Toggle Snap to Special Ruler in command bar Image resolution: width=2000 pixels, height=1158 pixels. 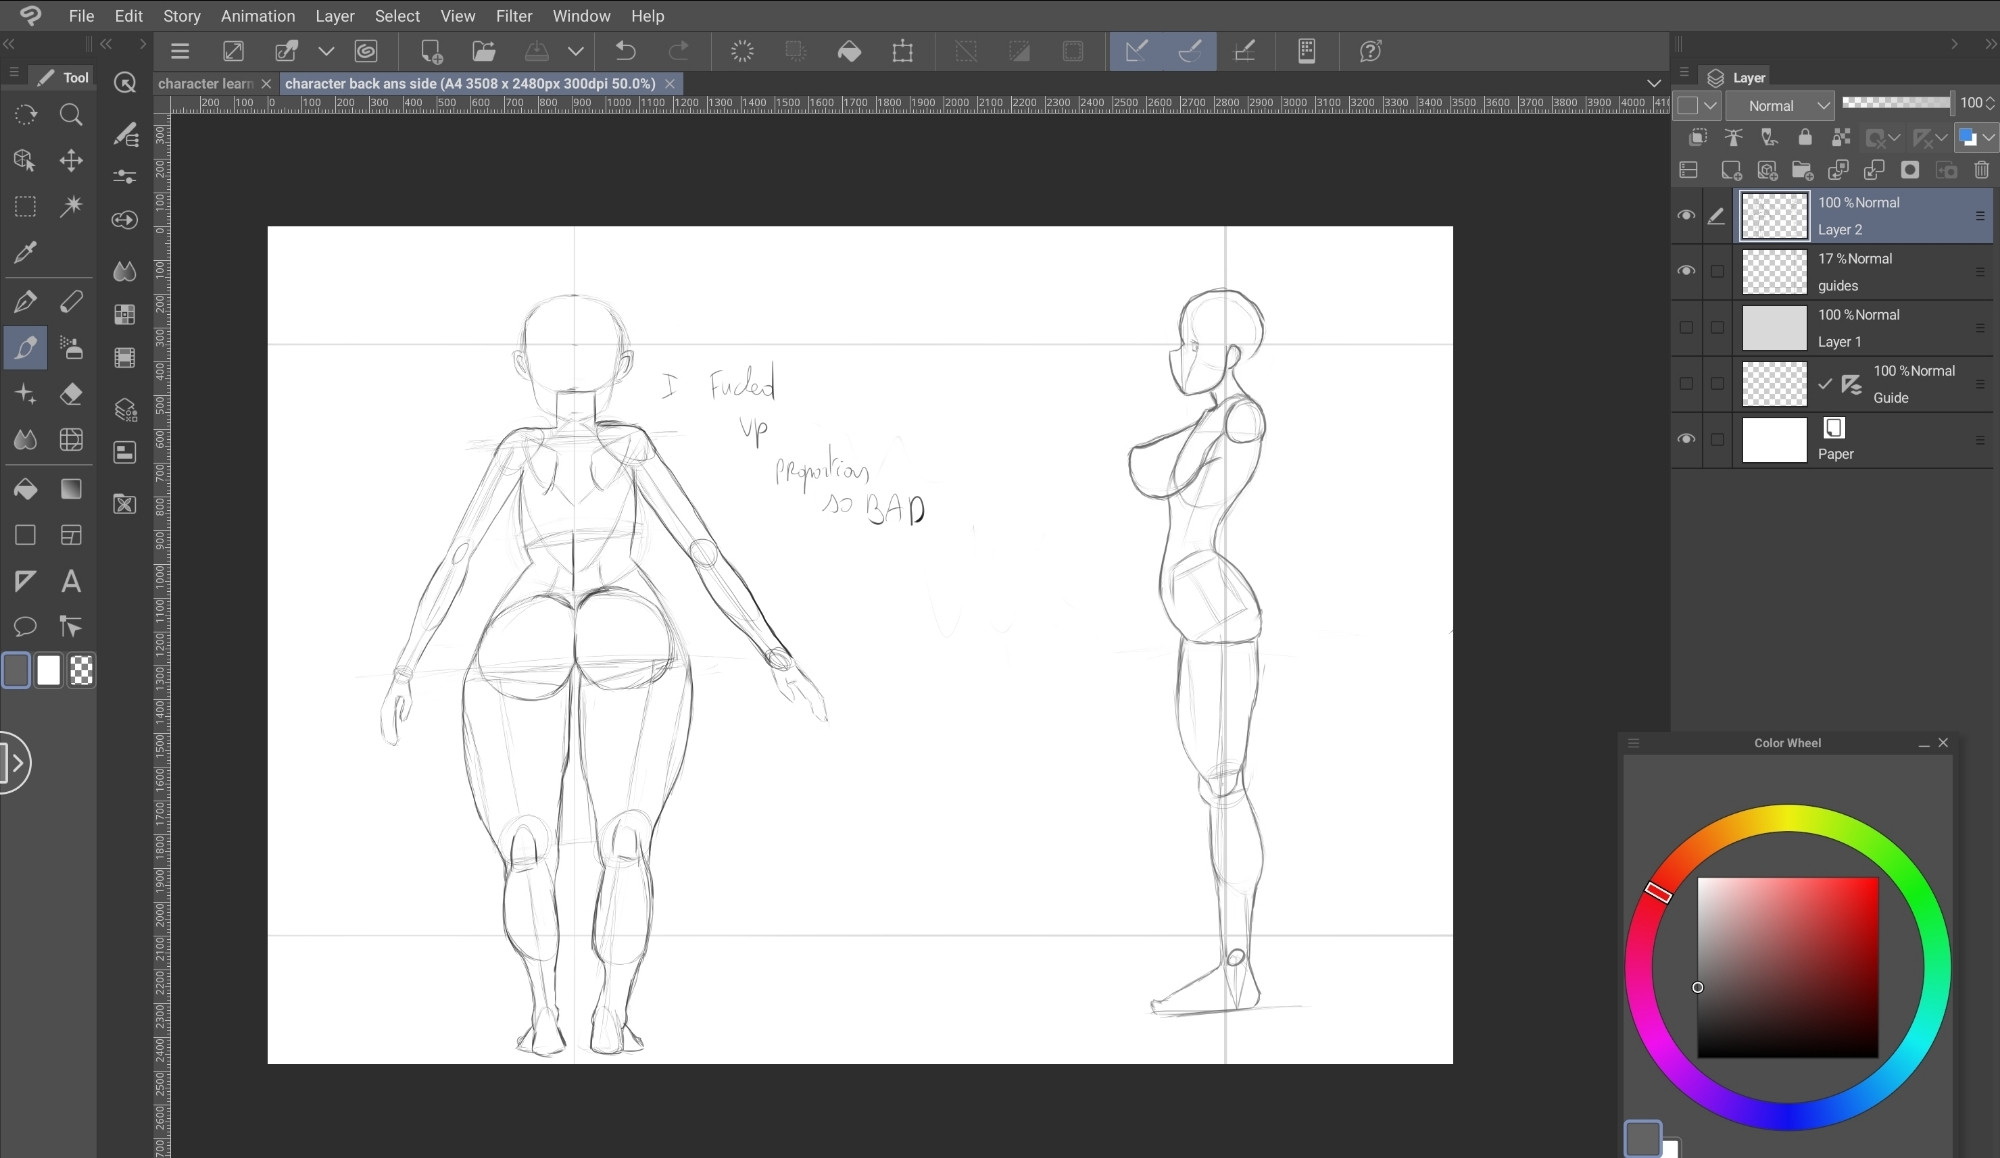tap(1190, 51)
